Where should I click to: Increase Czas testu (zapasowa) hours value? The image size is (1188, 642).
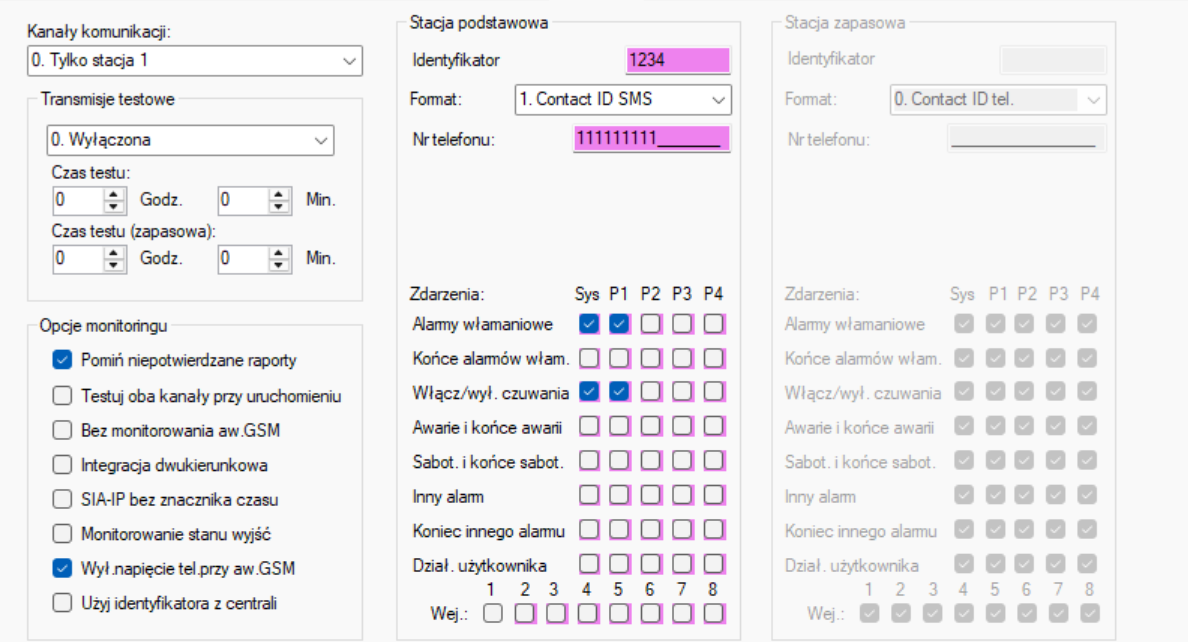point(114,252)
